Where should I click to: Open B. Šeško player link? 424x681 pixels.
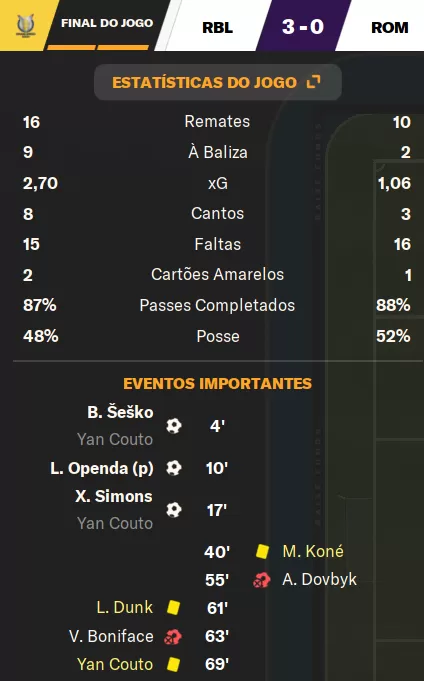tap(120, 412)
